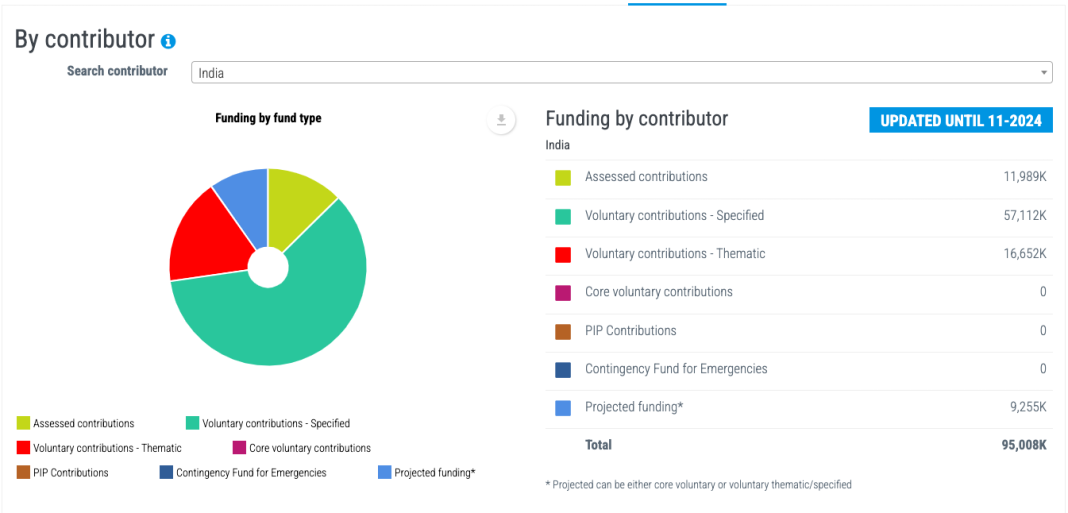This screenshot has width=1068, height=513.
Task: Toggle PIP Contributions legend entry
Action: tap(63, 472)
